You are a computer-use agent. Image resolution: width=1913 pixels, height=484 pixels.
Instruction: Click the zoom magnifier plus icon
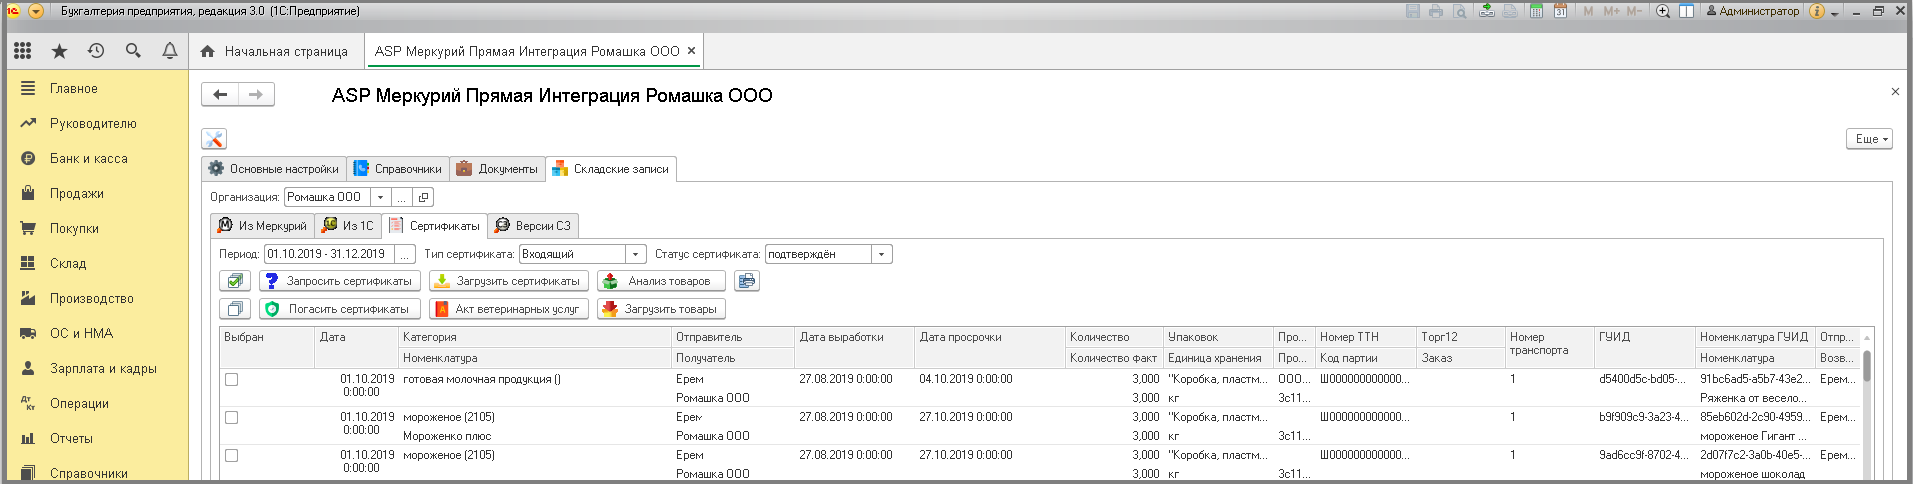coord(1663,11)
